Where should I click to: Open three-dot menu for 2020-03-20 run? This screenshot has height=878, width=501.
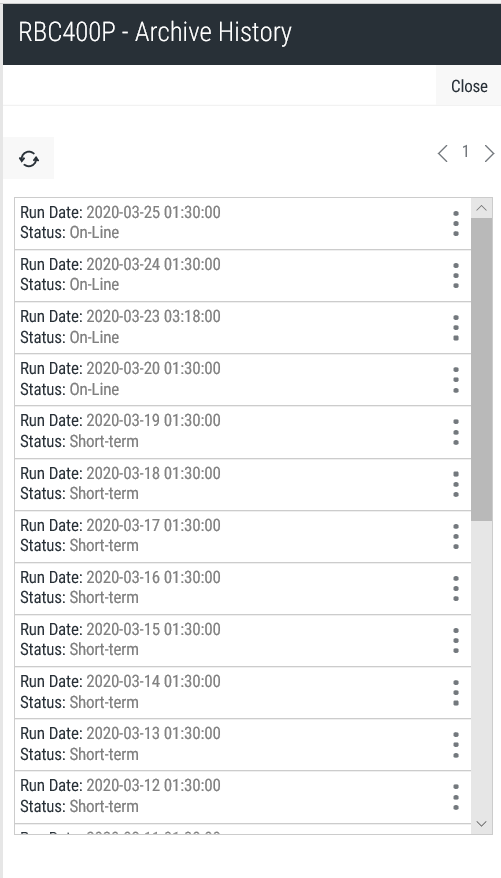point(456,380)
